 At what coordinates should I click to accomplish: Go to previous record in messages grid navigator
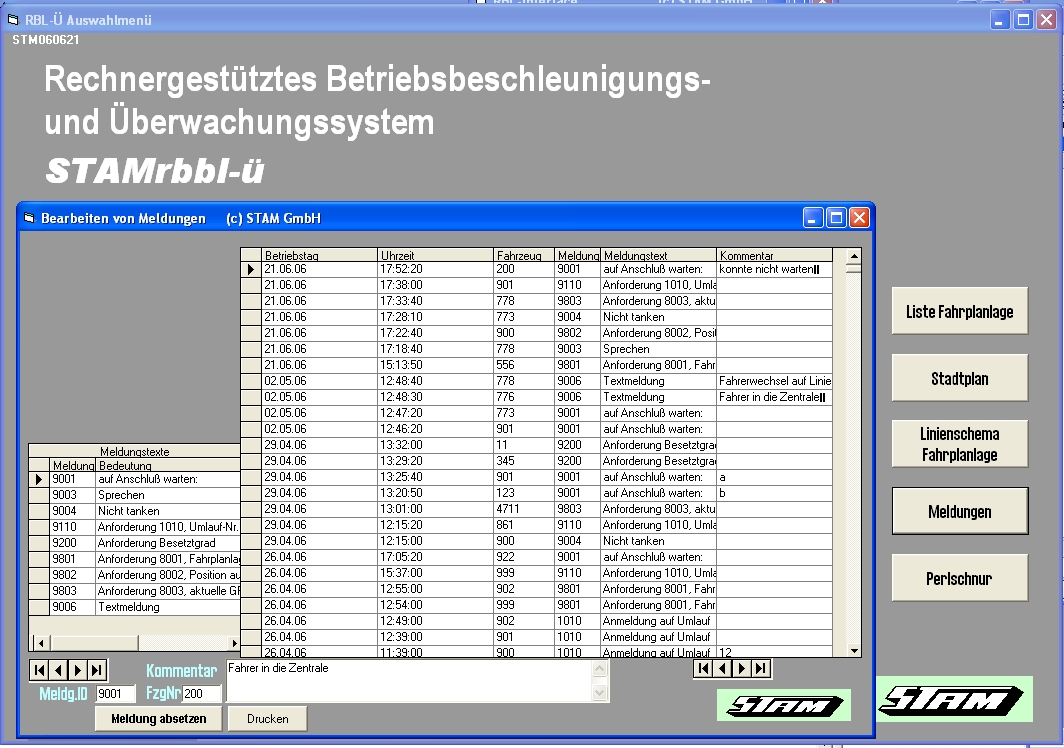723,668
